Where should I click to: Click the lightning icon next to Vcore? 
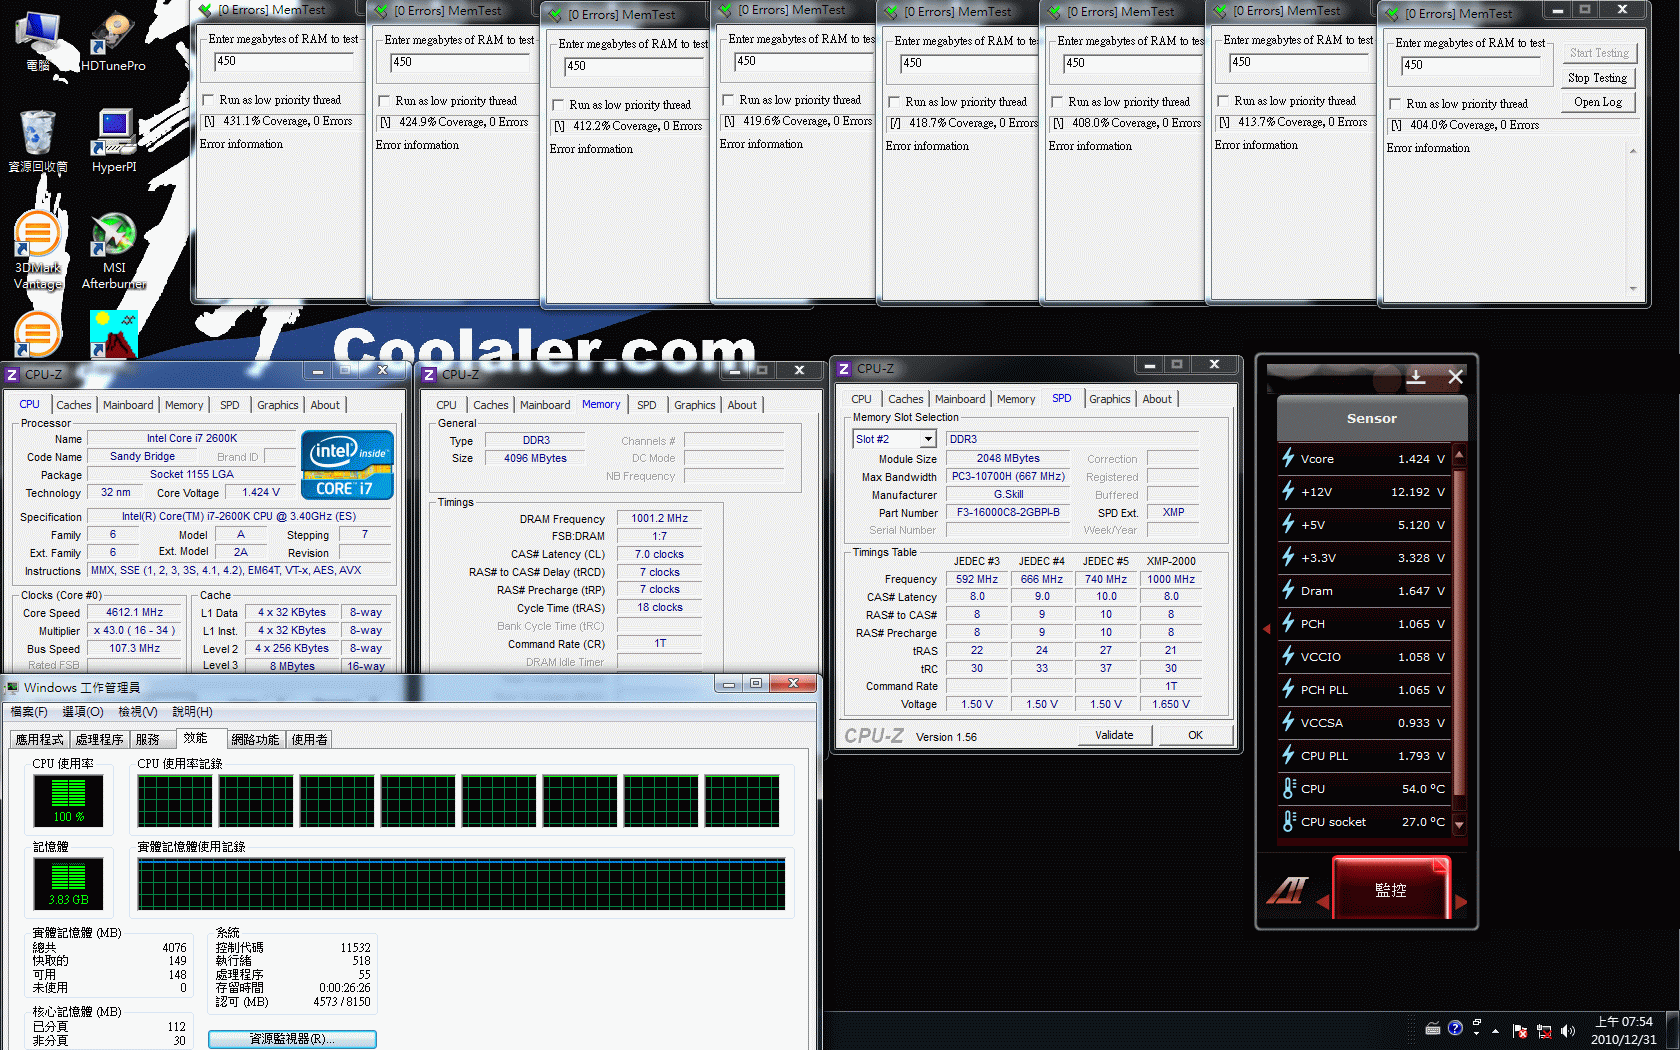[x=1289, y=458]
